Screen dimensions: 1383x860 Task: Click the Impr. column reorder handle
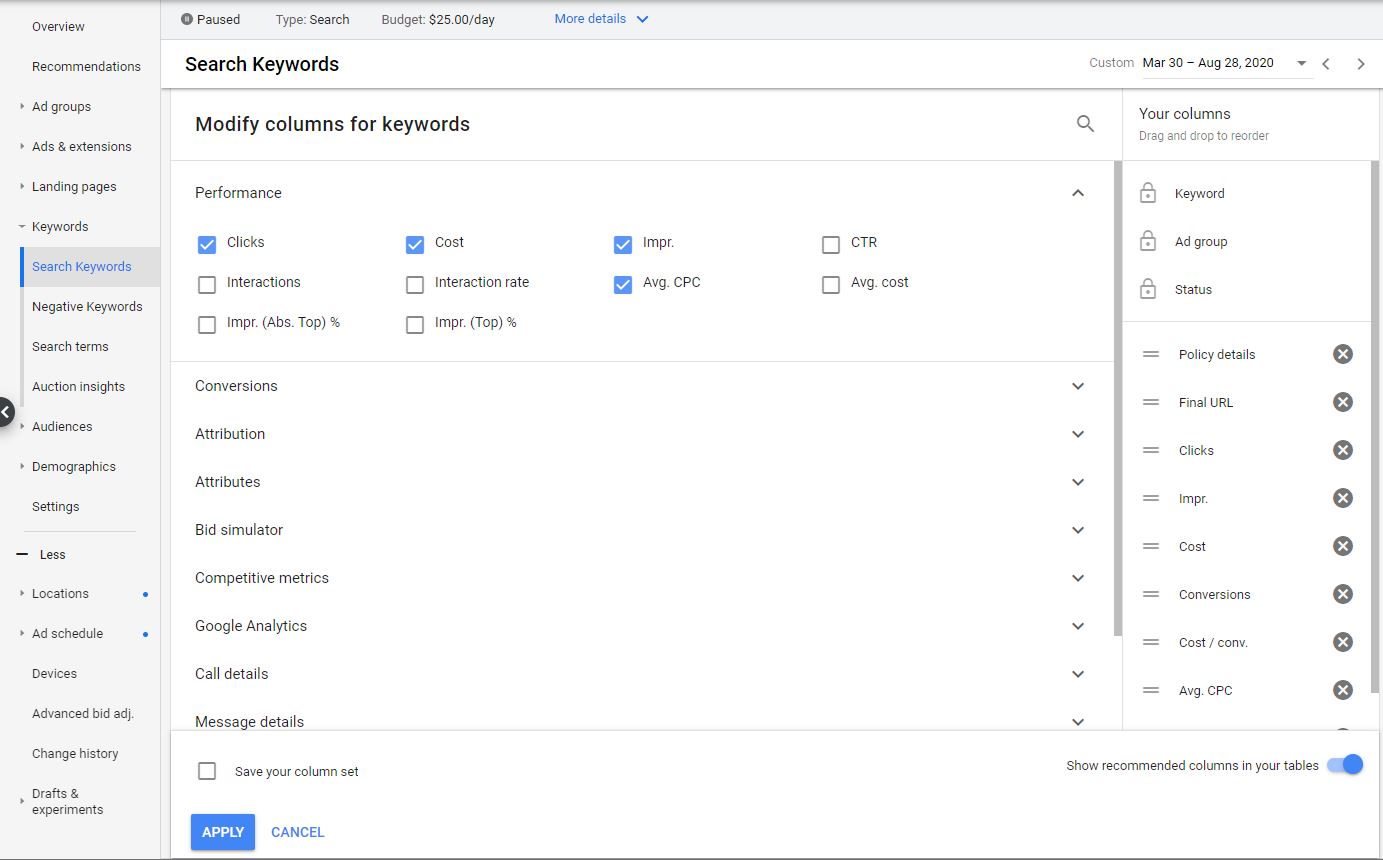pyautogui.click(x=1151, y=498)
